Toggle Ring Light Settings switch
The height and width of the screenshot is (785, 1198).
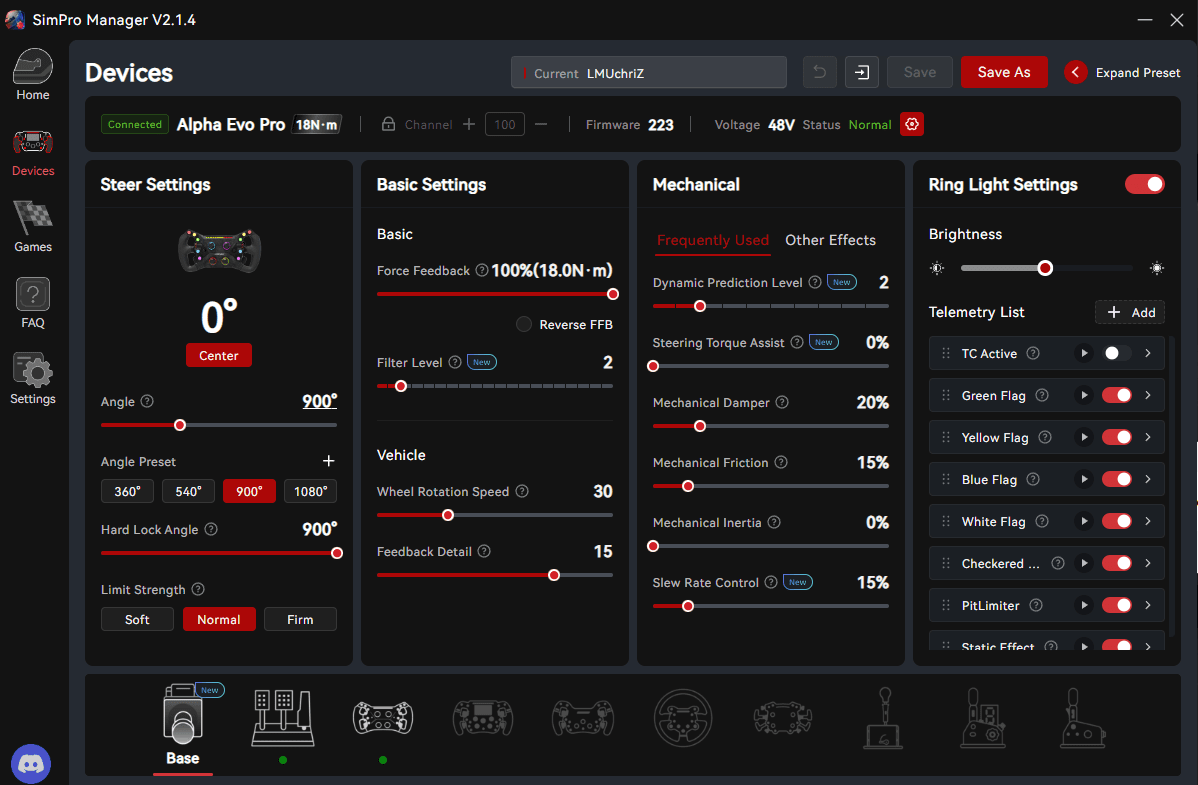click(x=1145, y=184)
